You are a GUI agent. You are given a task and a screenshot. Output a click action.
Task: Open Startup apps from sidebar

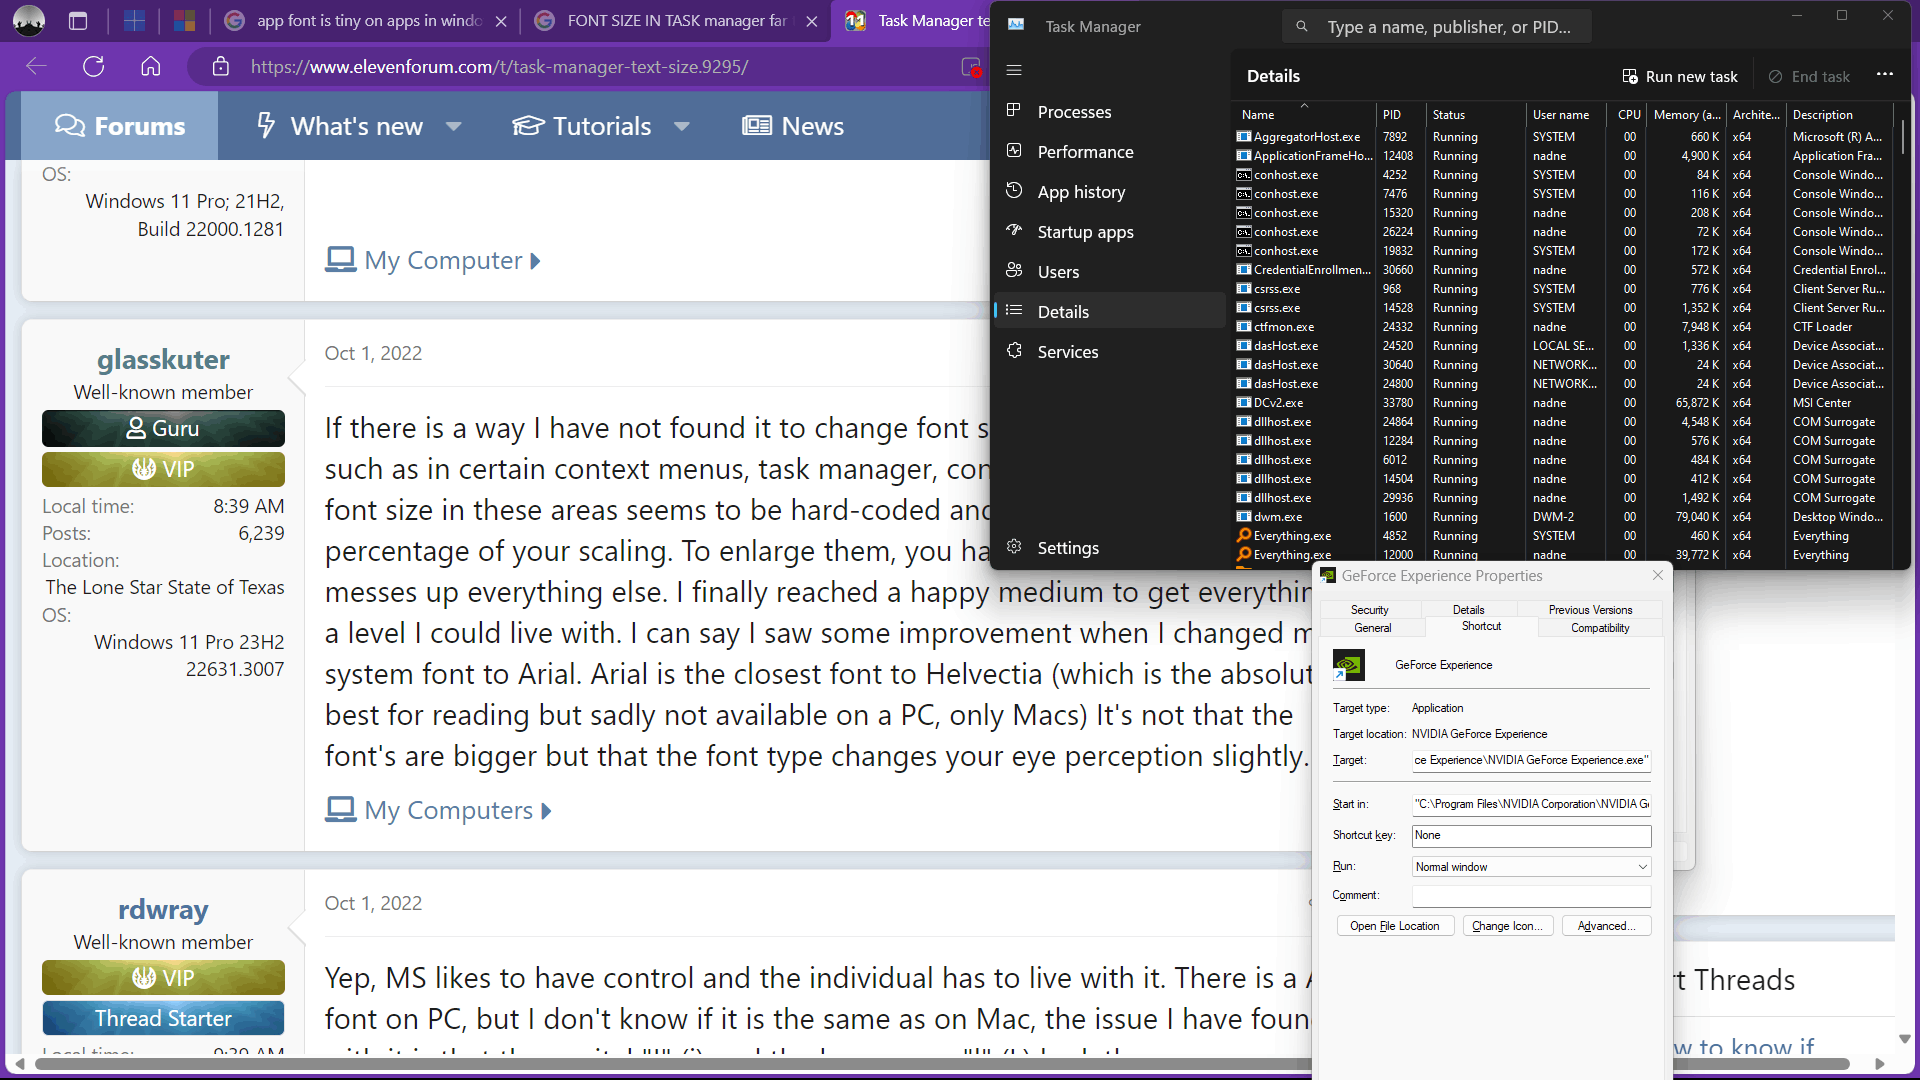[1084, 232]
